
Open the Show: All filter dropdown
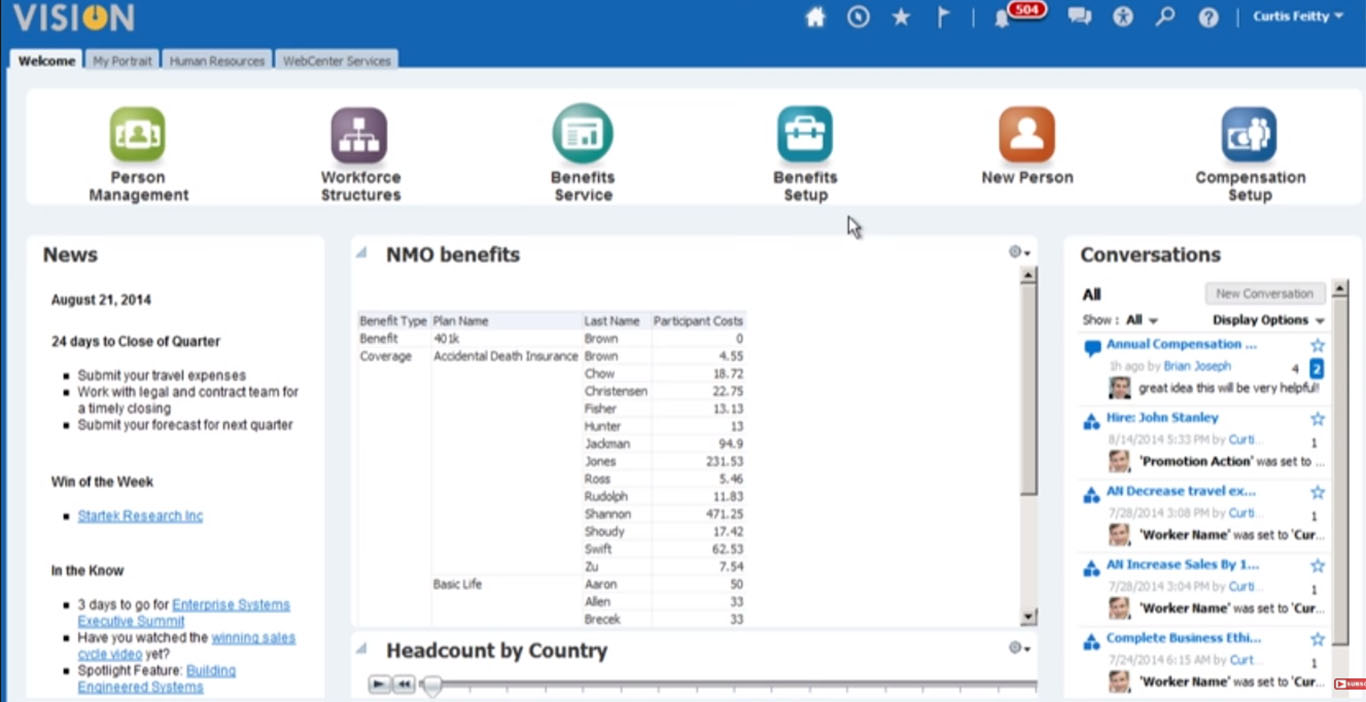pyautogui.click(x=1142, y=320)
